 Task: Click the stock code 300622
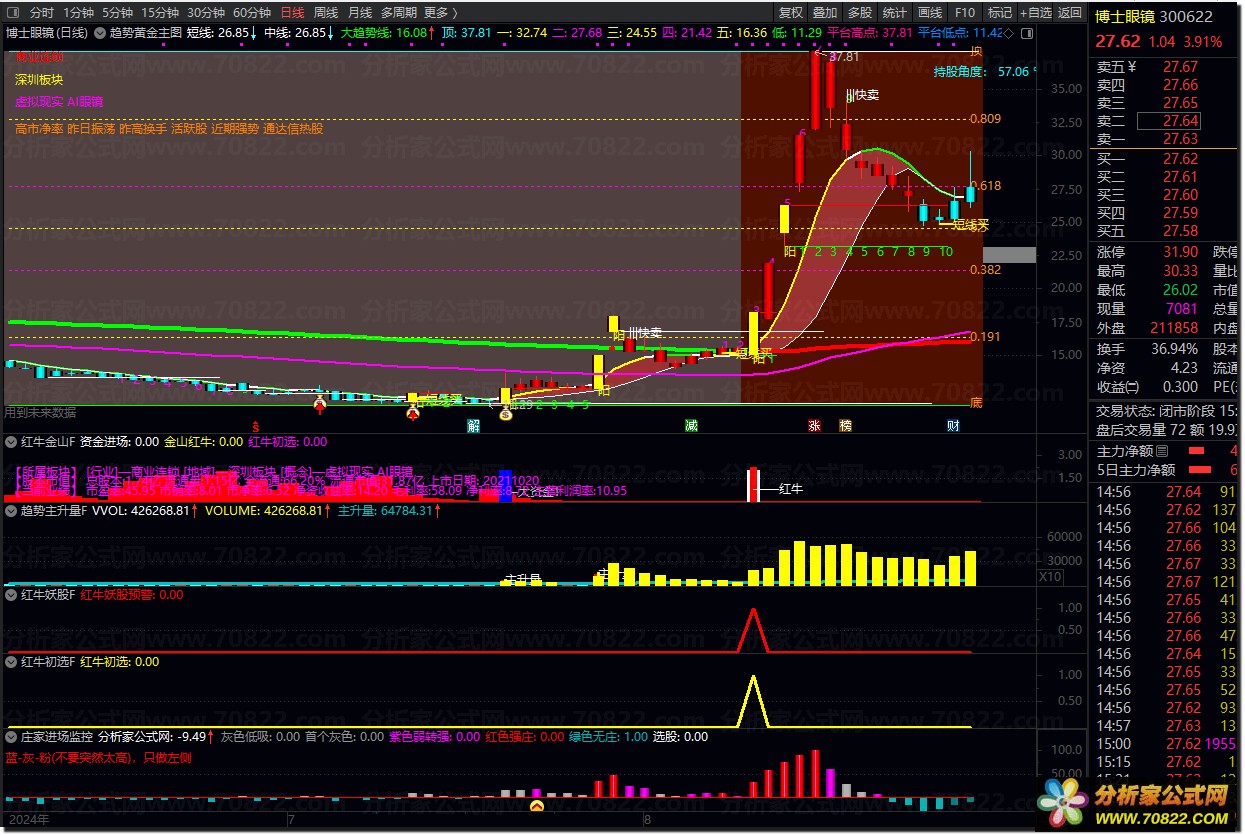point(1187,17)
